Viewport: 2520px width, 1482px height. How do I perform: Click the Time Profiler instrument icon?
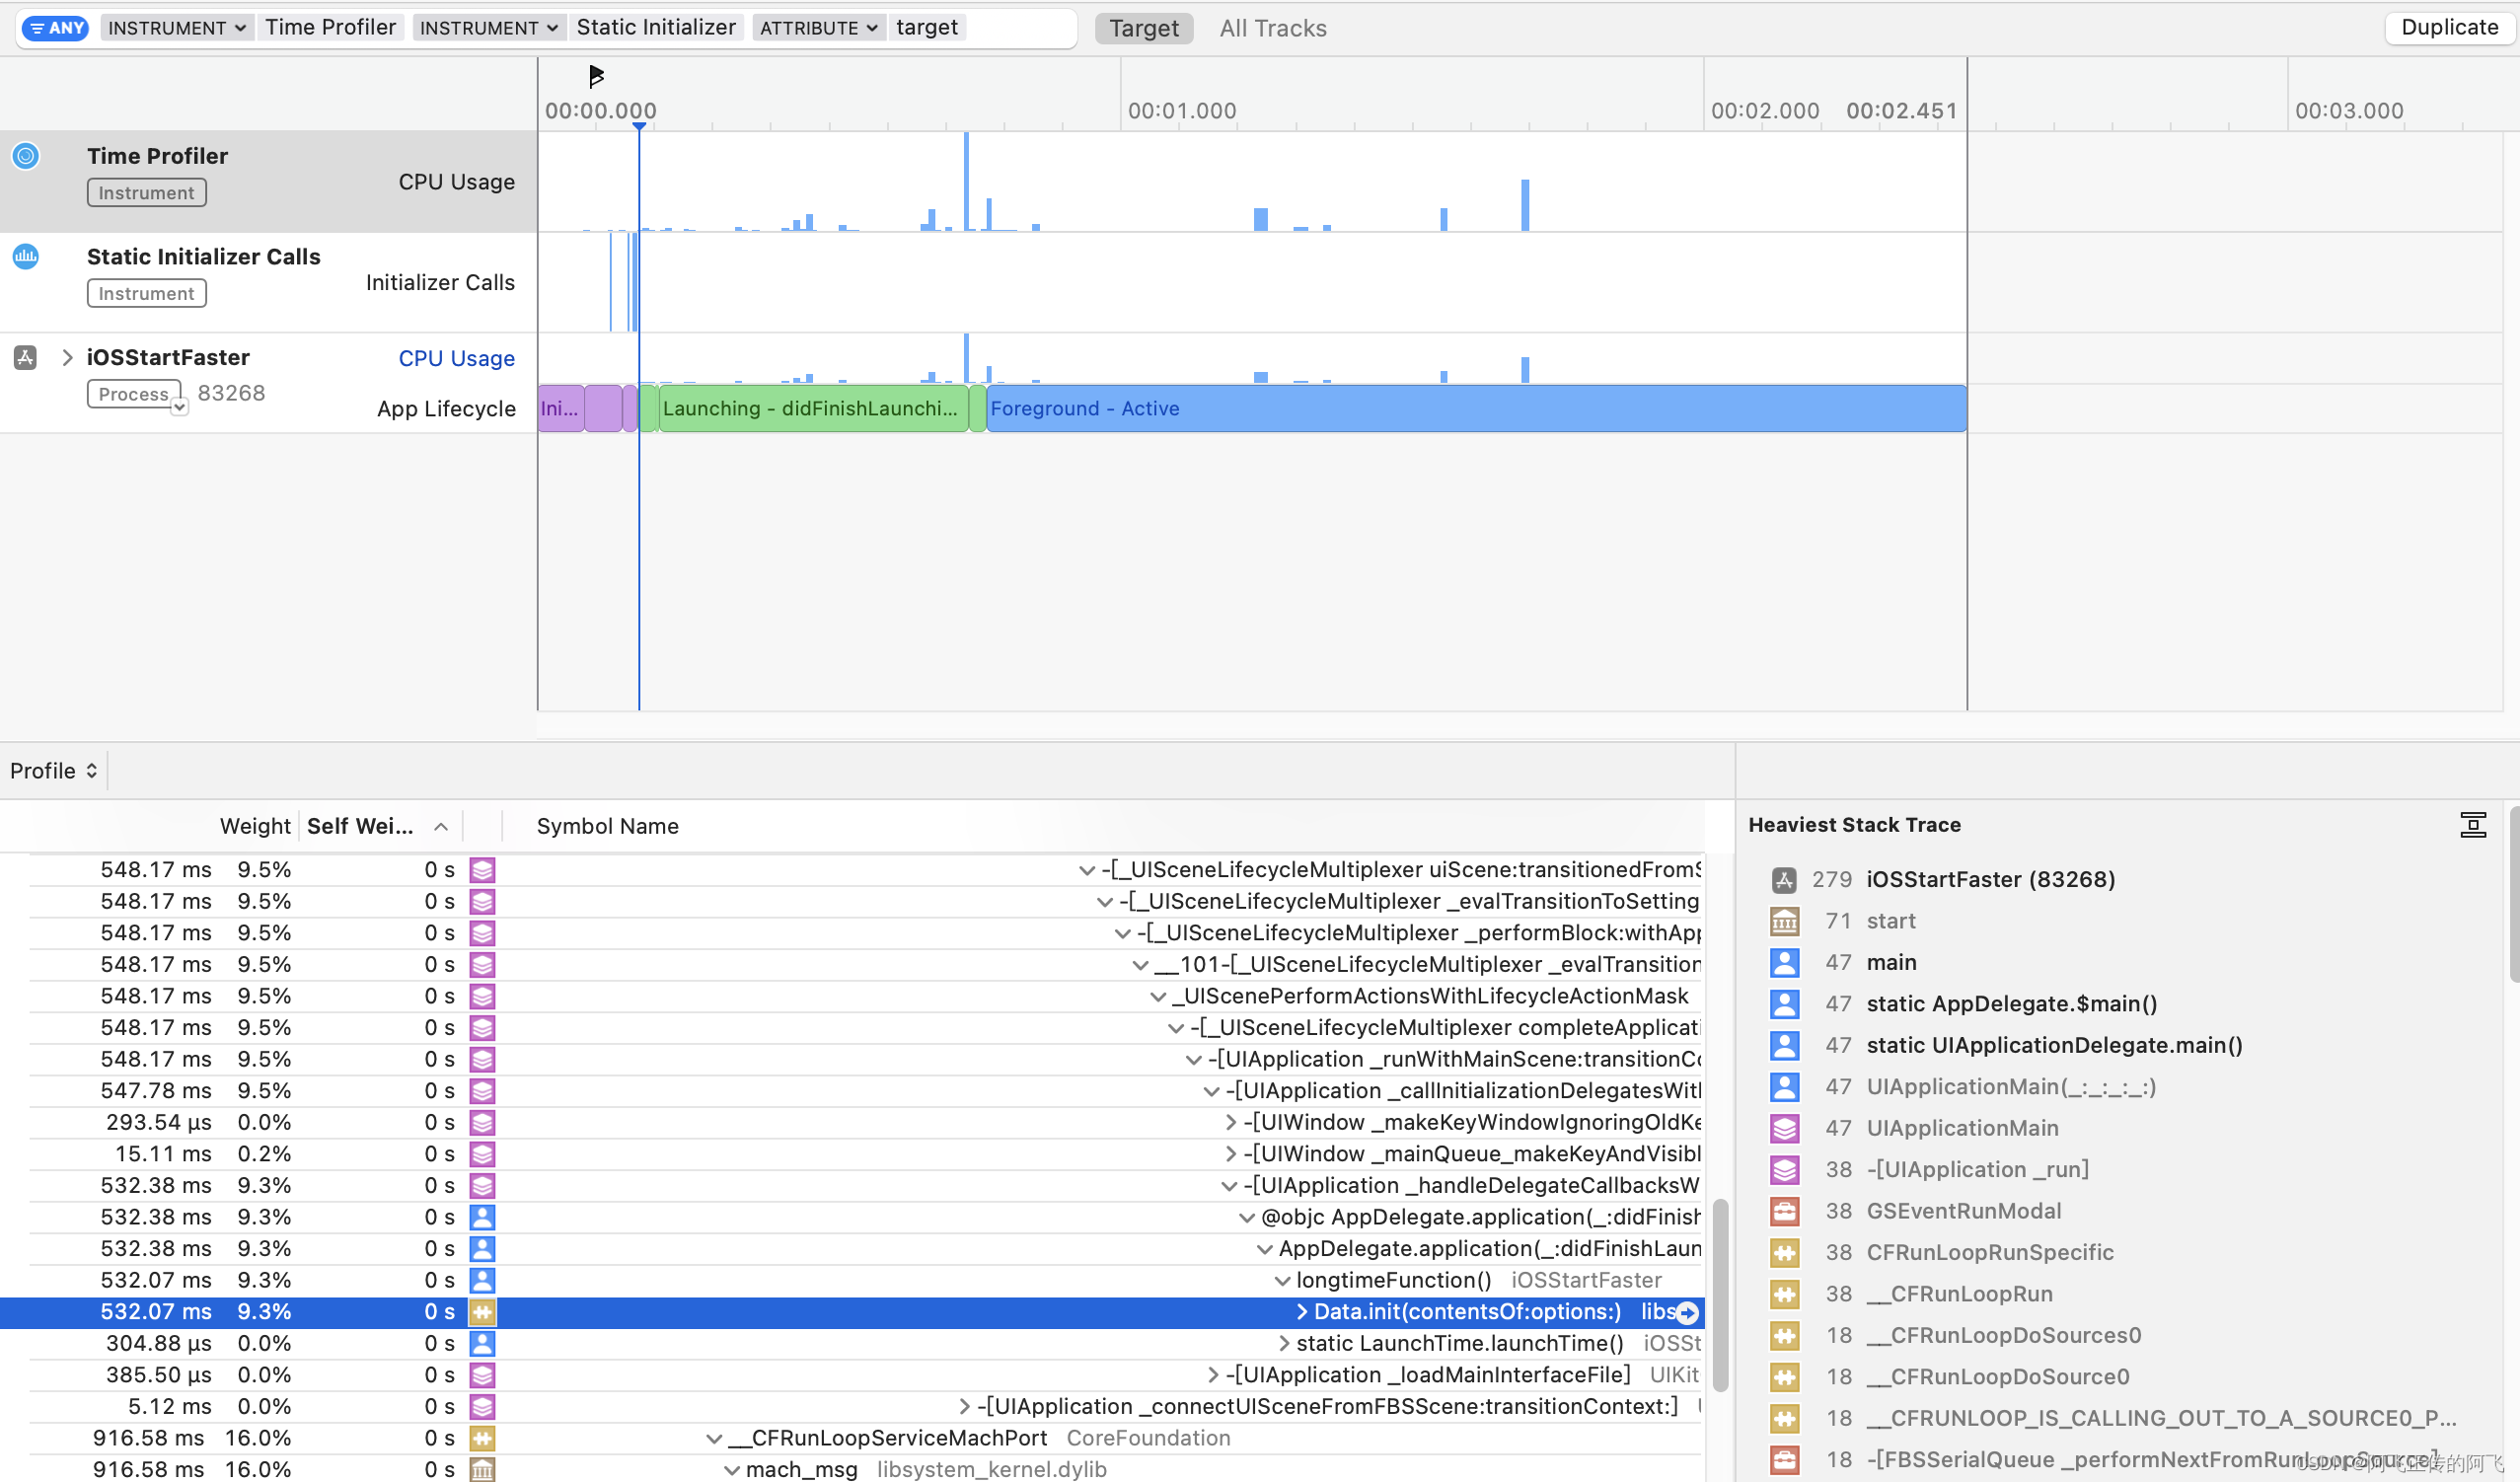pyautogui.click(x=26, y=156)
